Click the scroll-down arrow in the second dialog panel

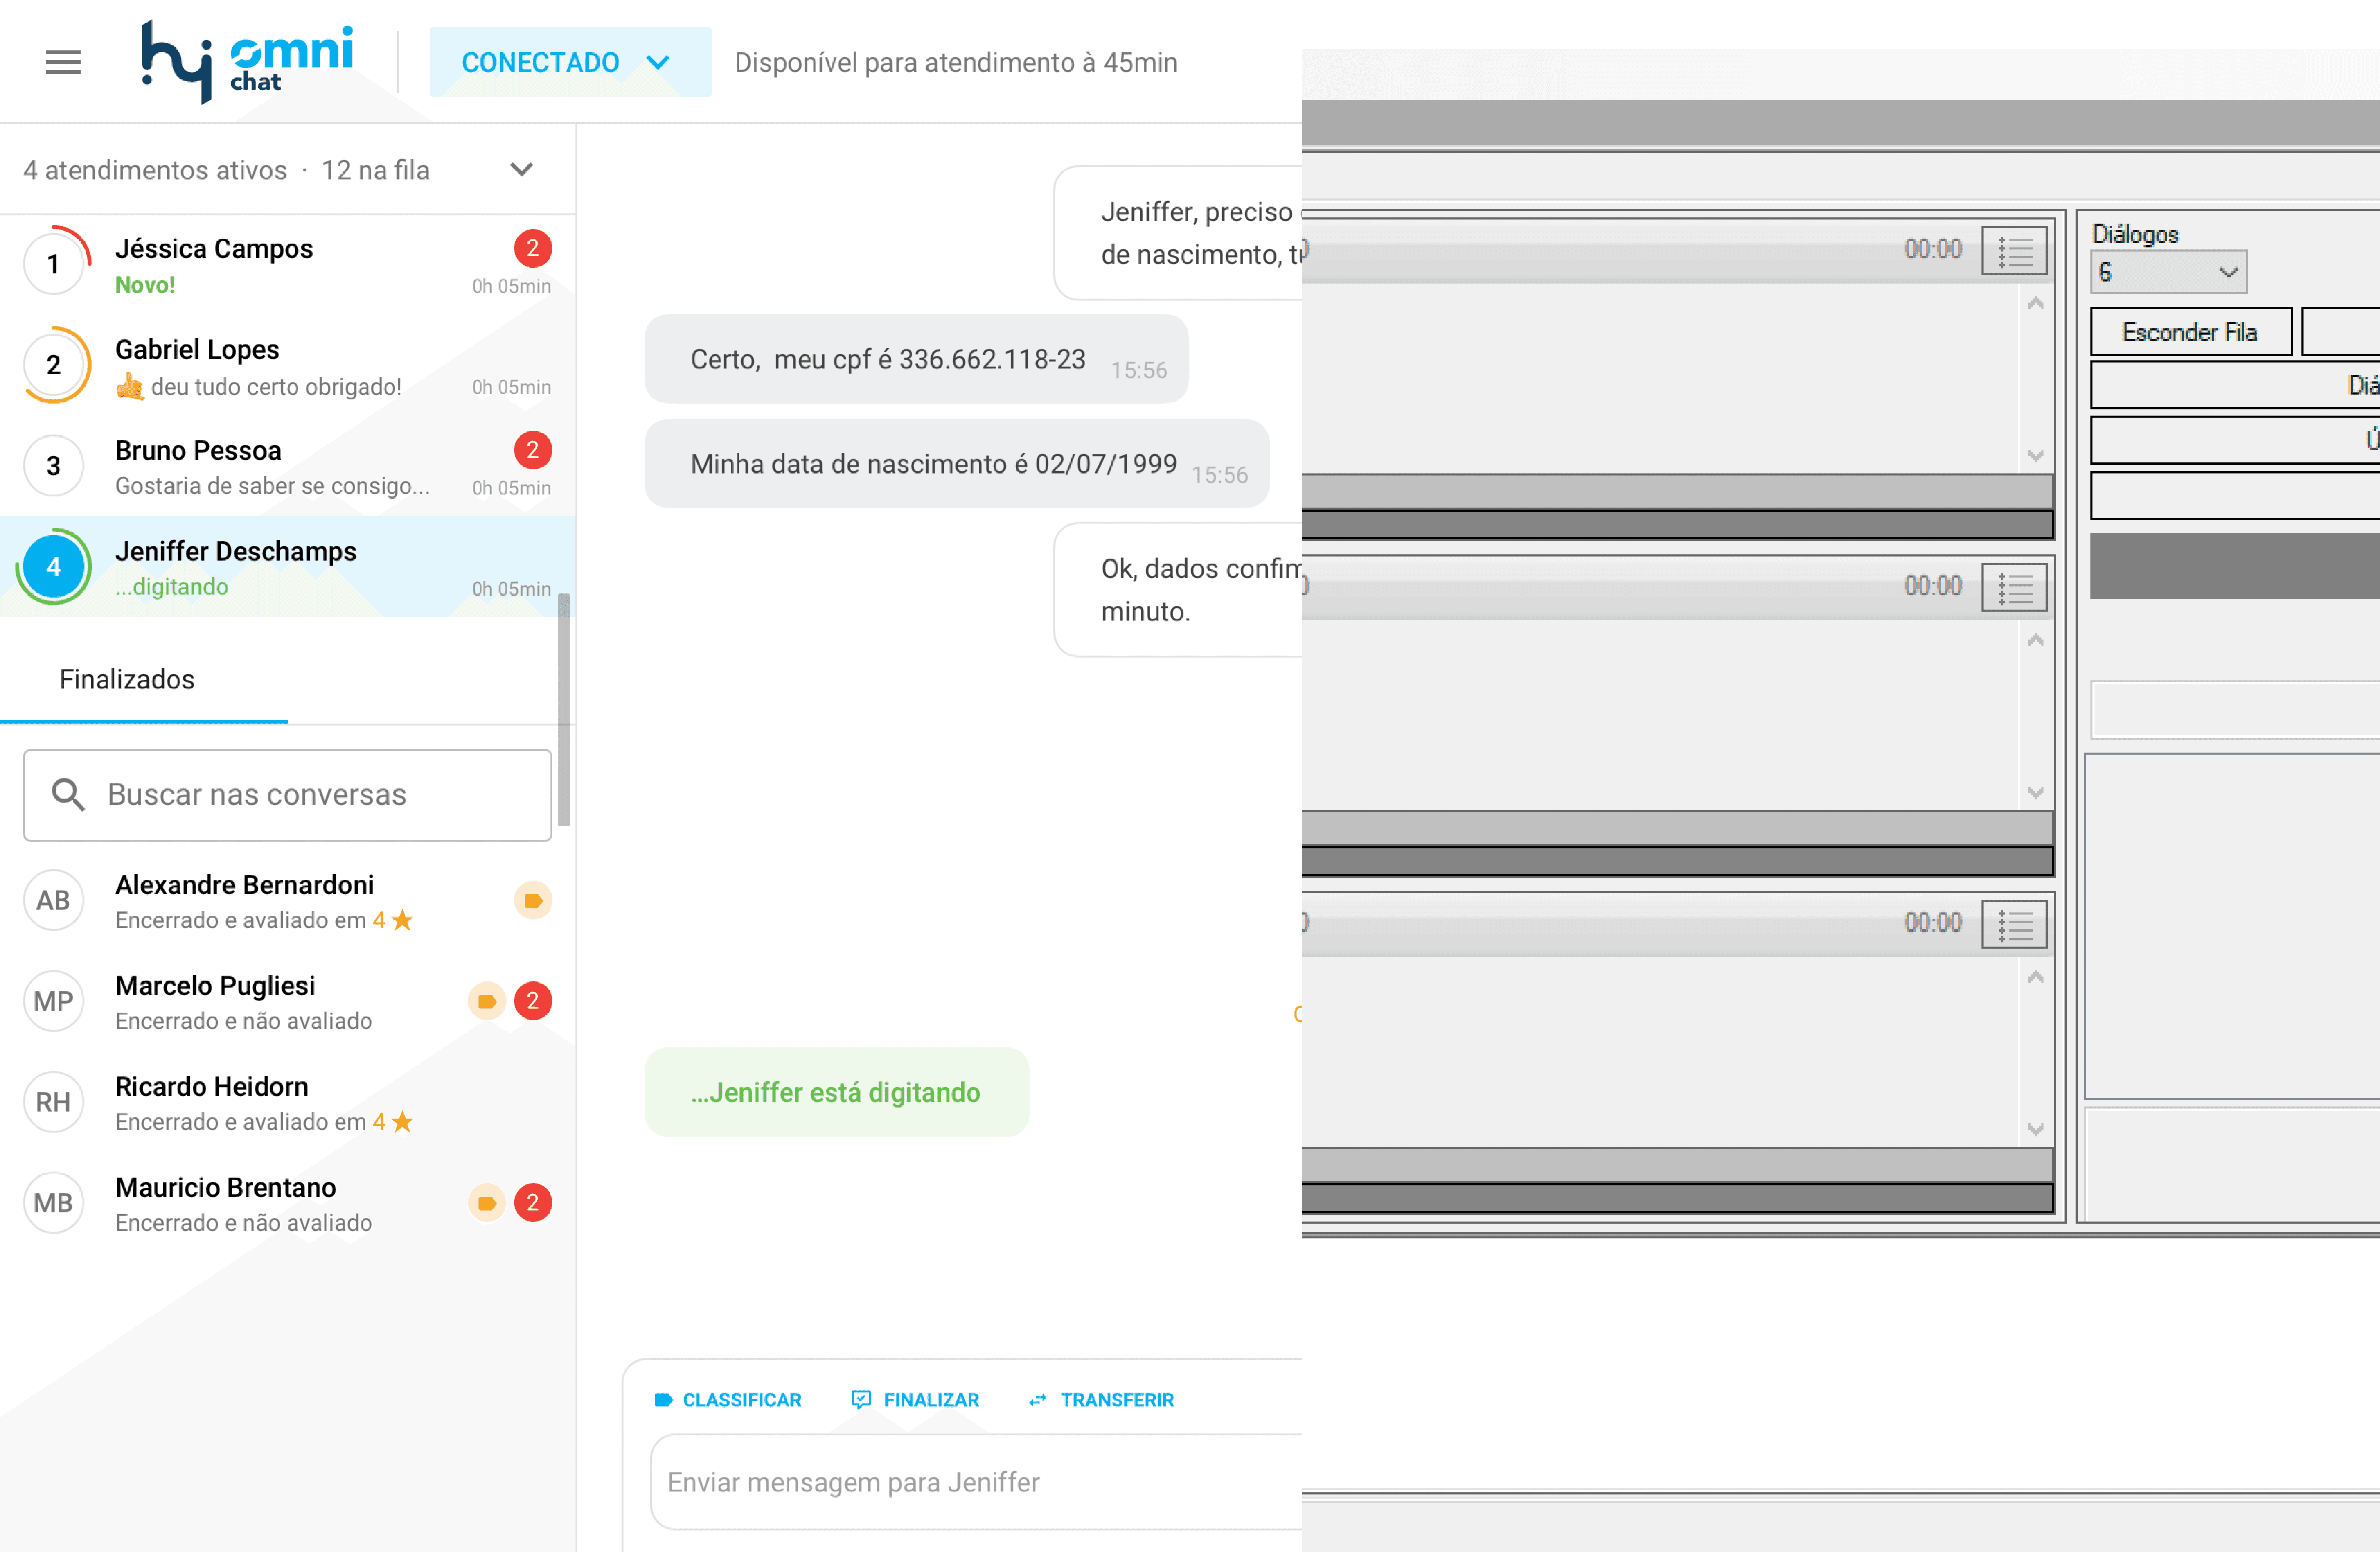coord(2035,793)
